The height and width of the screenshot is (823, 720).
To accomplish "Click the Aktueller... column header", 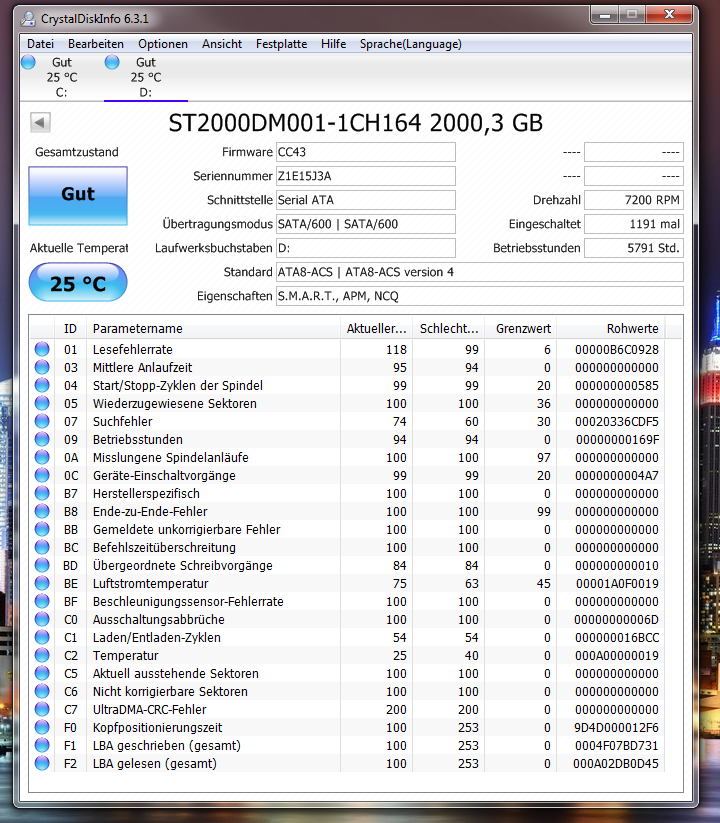I will point(377,329).
